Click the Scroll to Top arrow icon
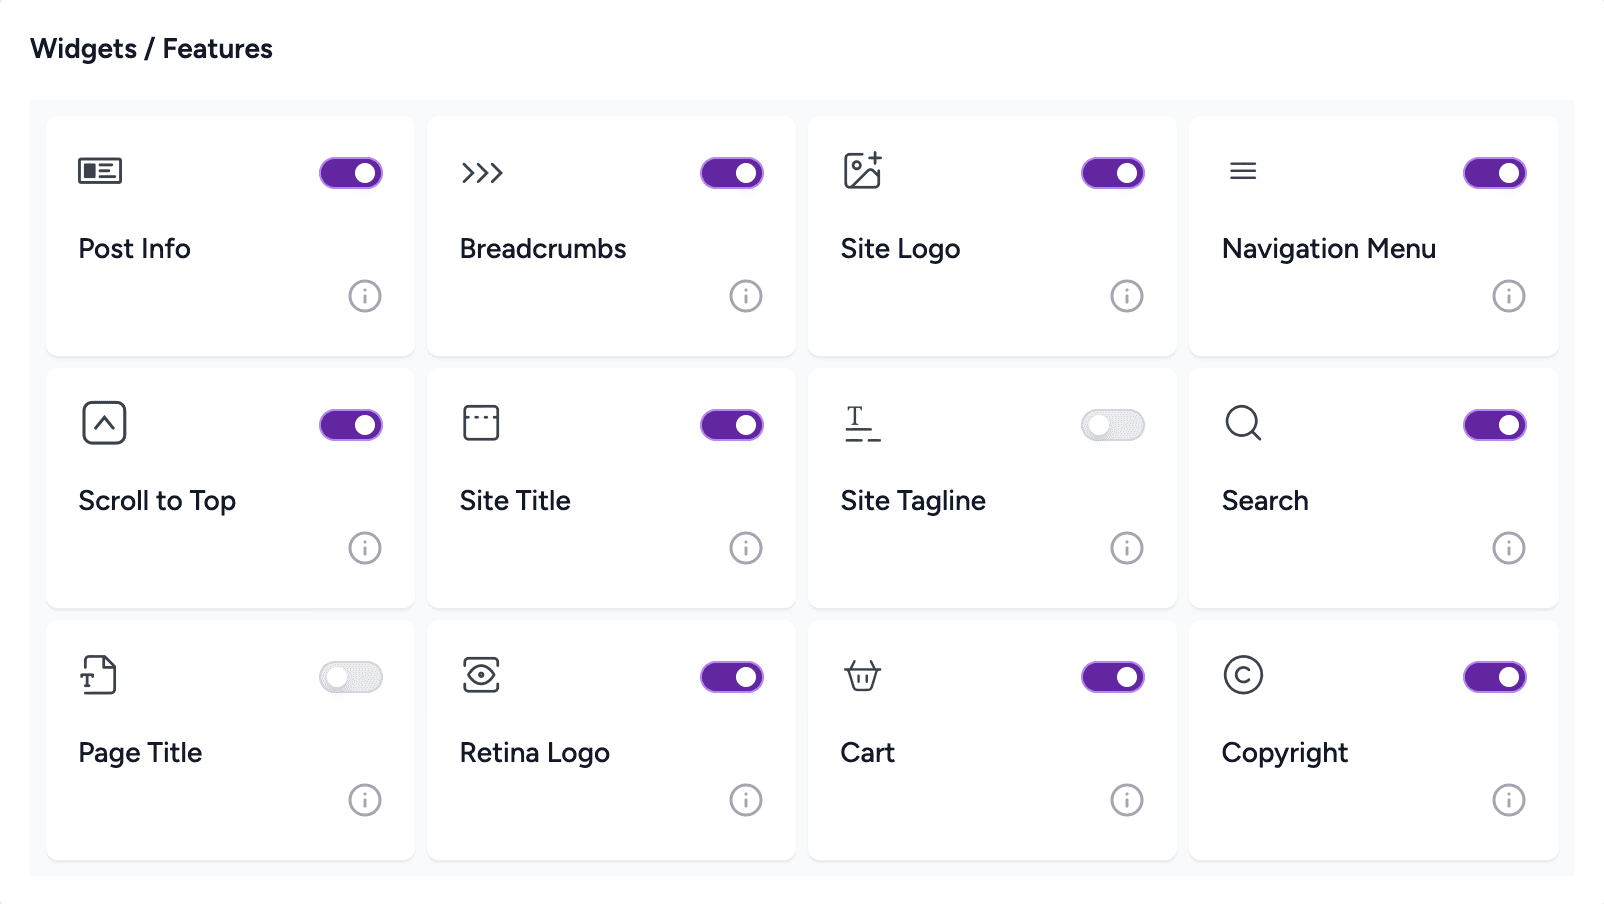Screen dimensions: 1604x904 click(101, 422)
